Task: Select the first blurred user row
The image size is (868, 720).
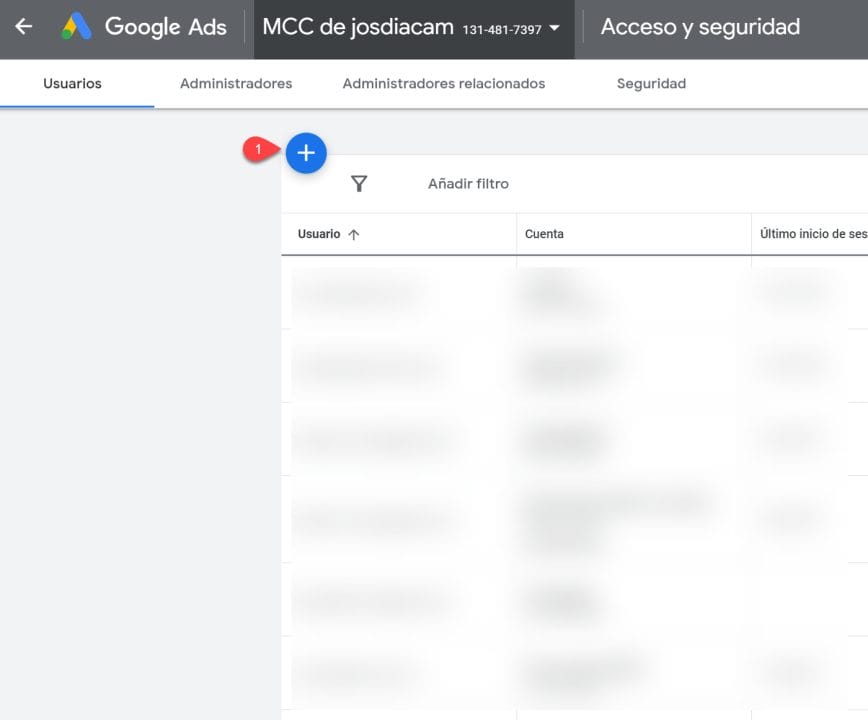Action: pos(398,293)
